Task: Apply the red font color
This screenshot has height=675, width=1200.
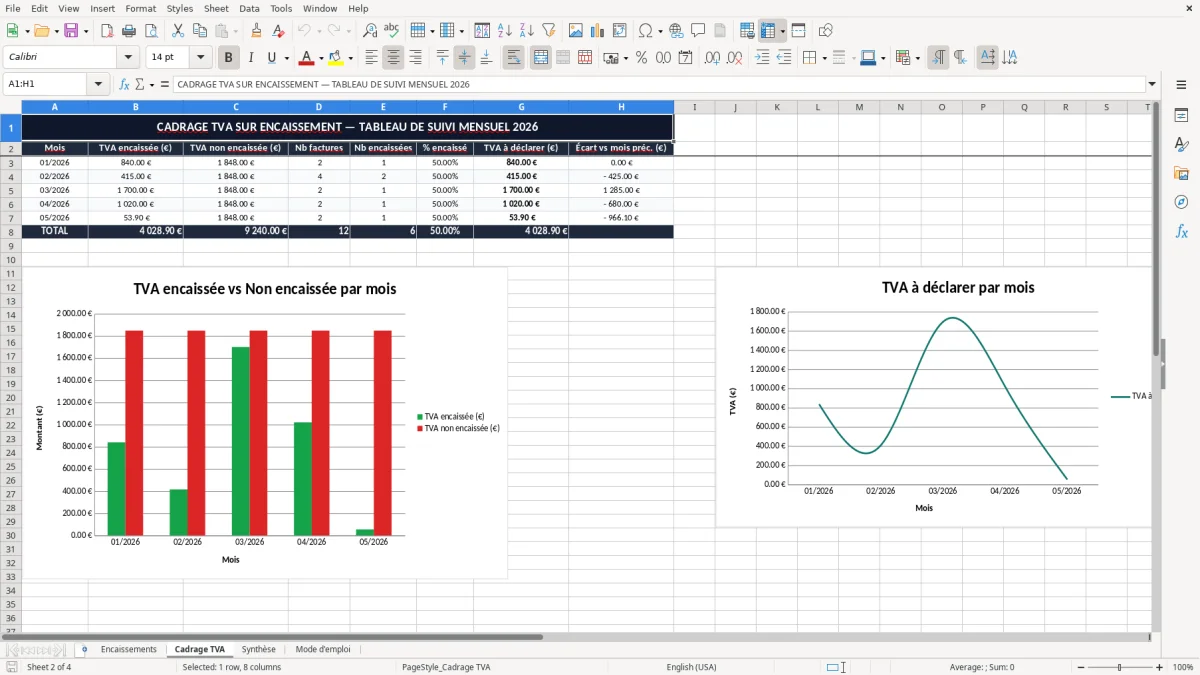Action: [306, 58]
